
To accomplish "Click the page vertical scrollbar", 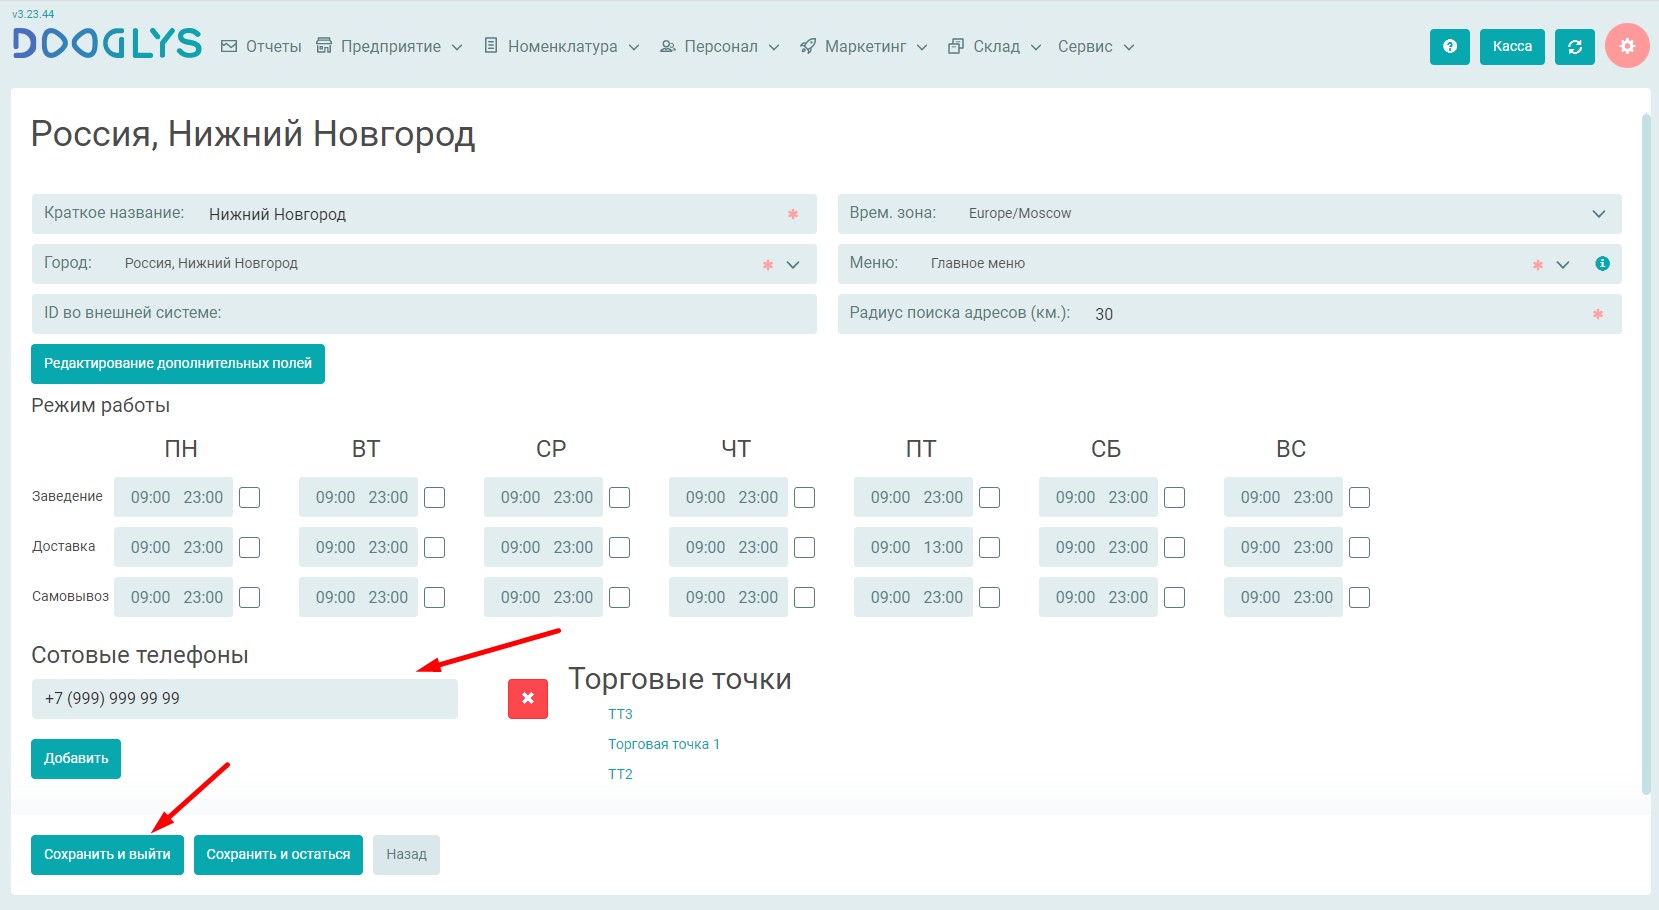I will (1646, 455).
